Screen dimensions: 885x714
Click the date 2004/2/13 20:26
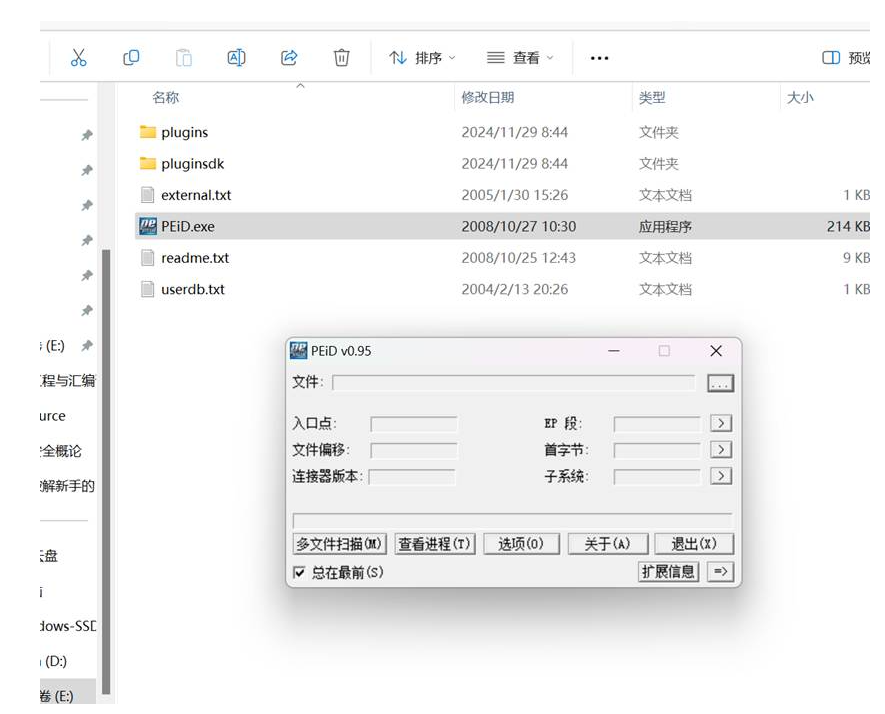click(514, 290)
